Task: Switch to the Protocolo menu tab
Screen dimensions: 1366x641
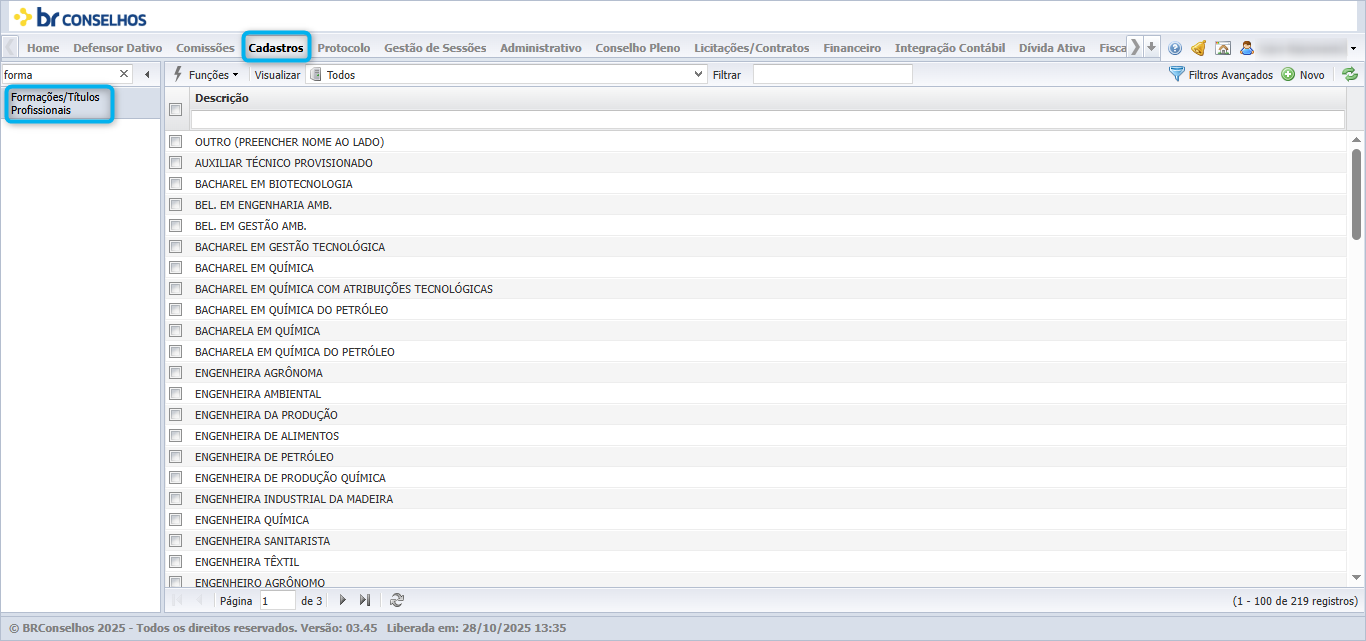Action: (x=343, y=48)
